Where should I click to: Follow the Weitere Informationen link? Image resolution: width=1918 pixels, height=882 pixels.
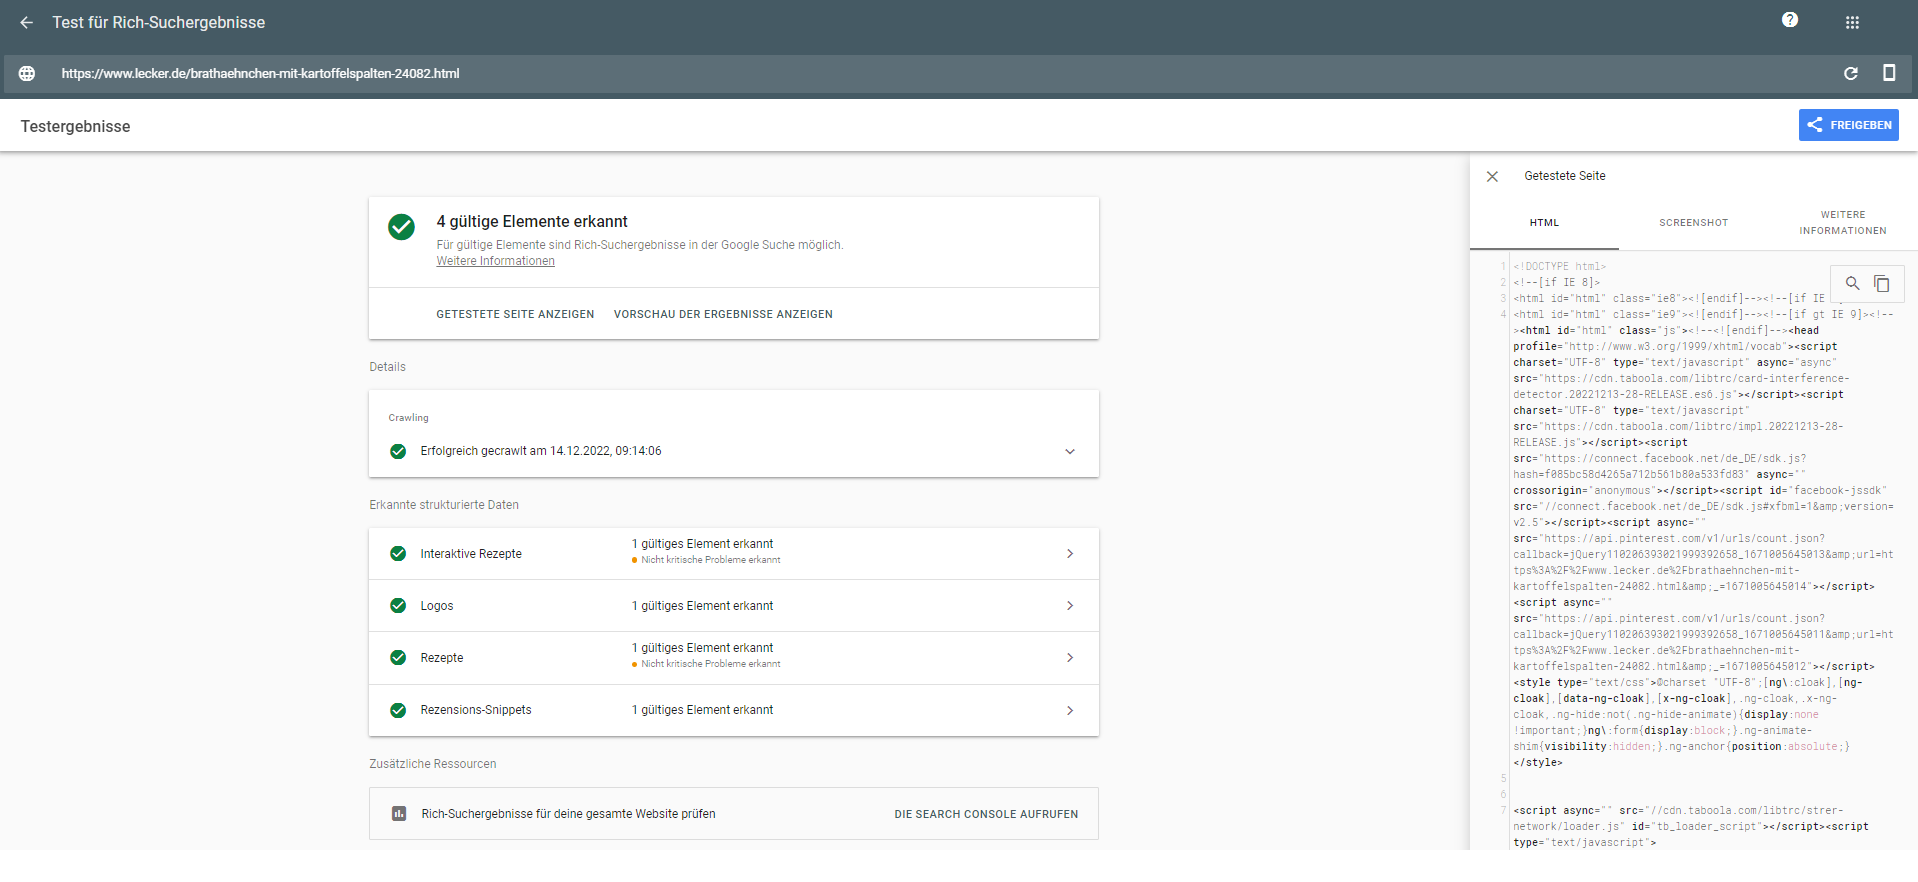495,261
